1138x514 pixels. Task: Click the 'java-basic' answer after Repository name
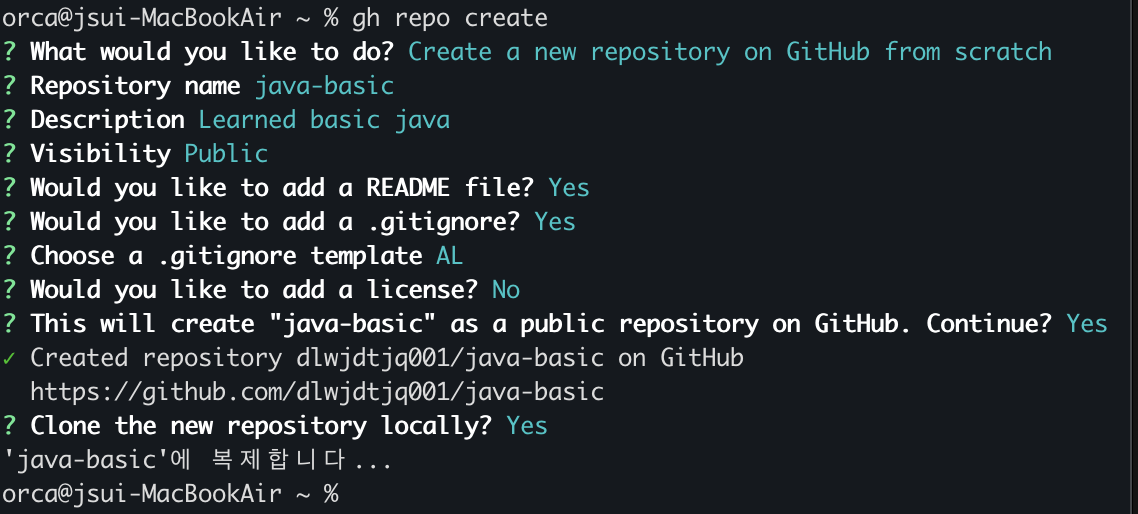coord(324,86)
